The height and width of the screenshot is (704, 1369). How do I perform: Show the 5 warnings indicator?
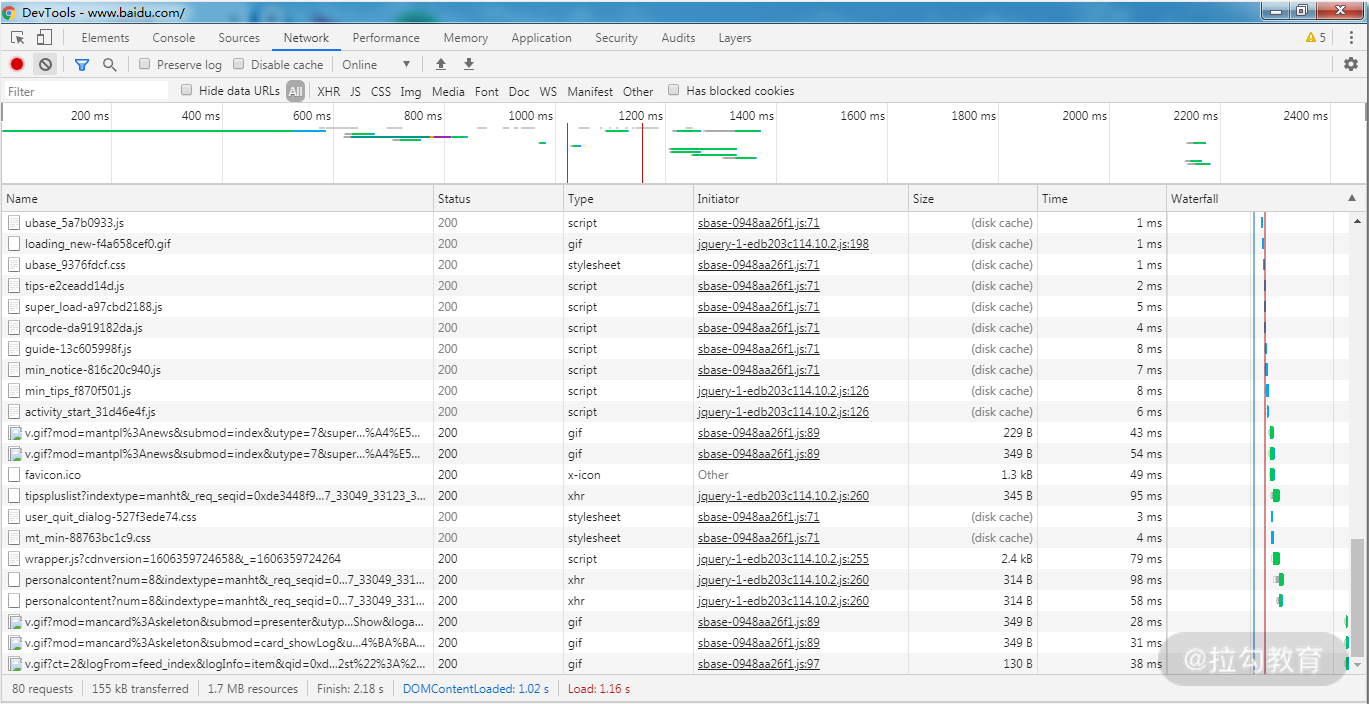click(1316, 38)
